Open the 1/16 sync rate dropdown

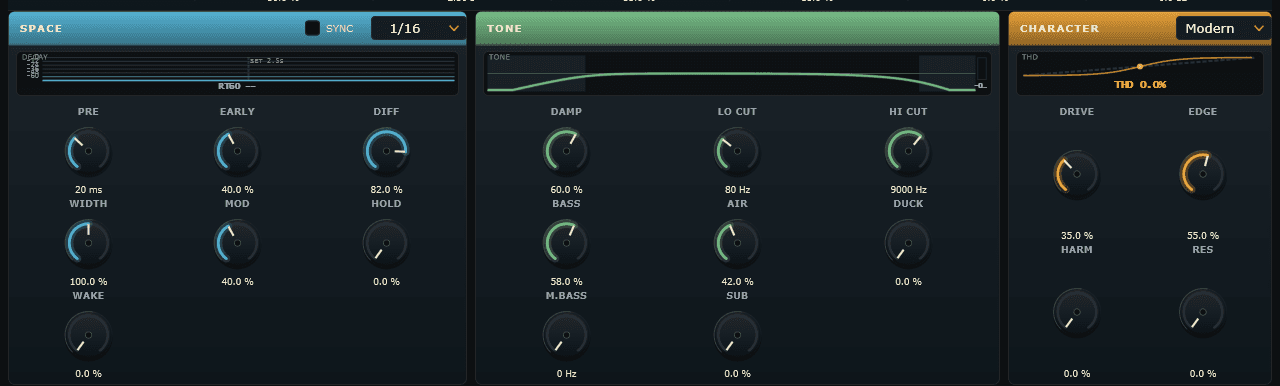[x=418, y=28]
